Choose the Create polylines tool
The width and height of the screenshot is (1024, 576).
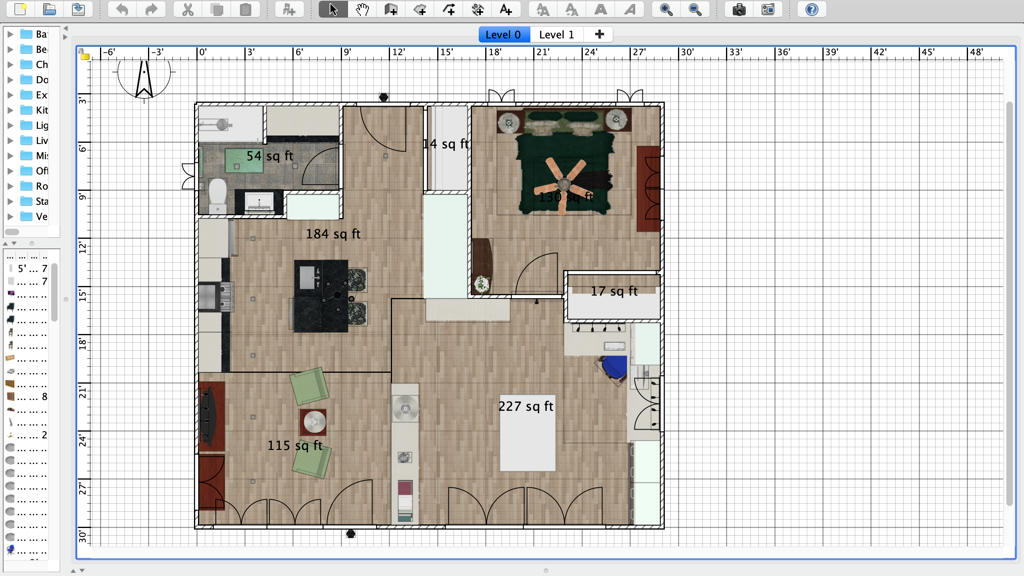(x=449, y=9)
